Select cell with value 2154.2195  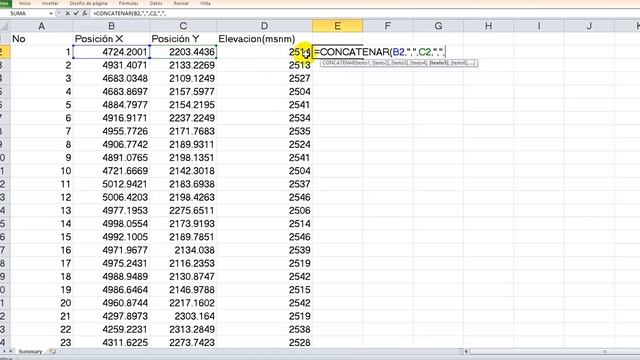click(183, 105)
